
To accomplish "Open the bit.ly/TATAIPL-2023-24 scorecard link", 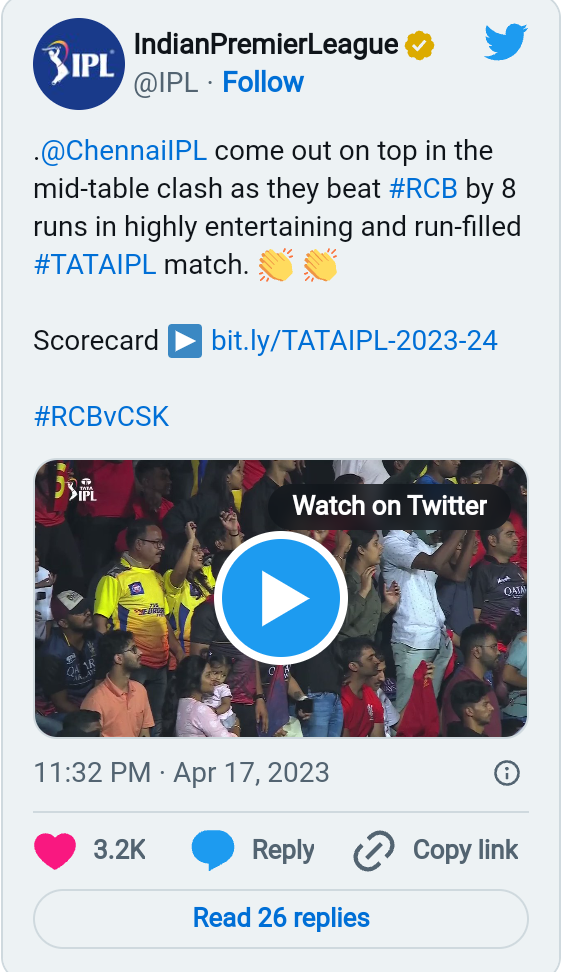I will click(x=355, y=340).
